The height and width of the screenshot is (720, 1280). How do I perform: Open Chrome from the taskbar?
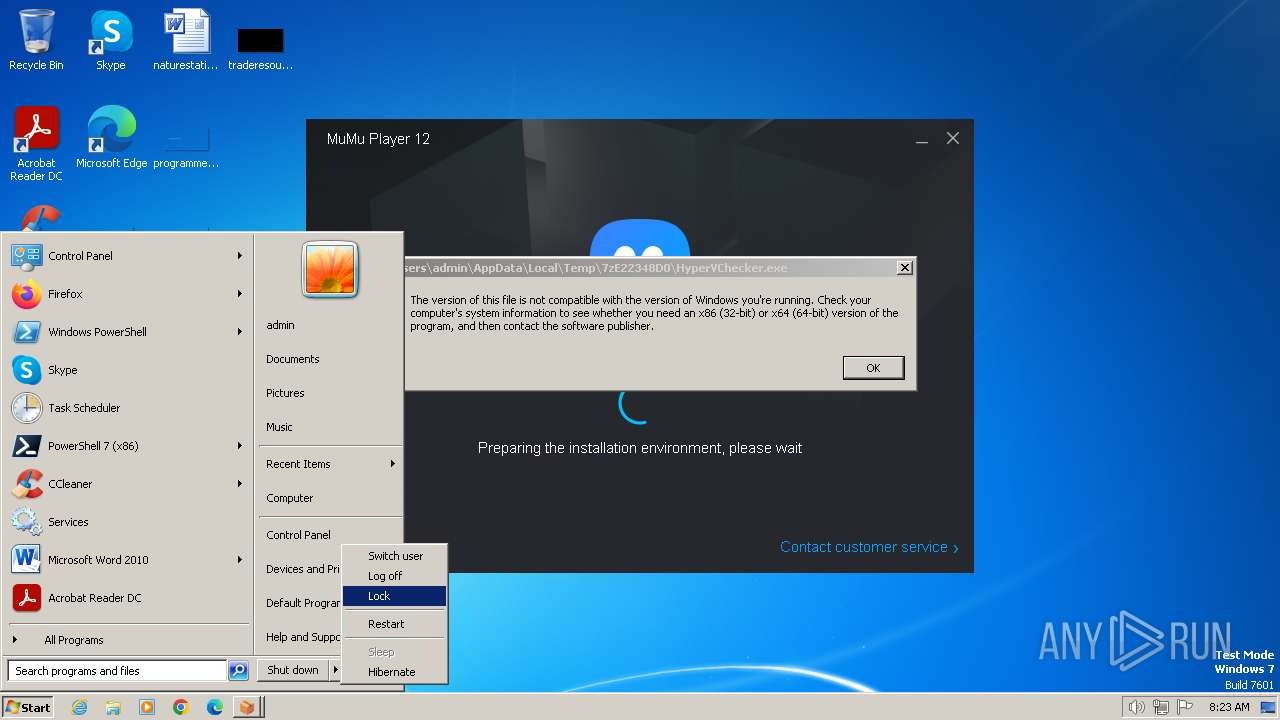coord(181,707)
